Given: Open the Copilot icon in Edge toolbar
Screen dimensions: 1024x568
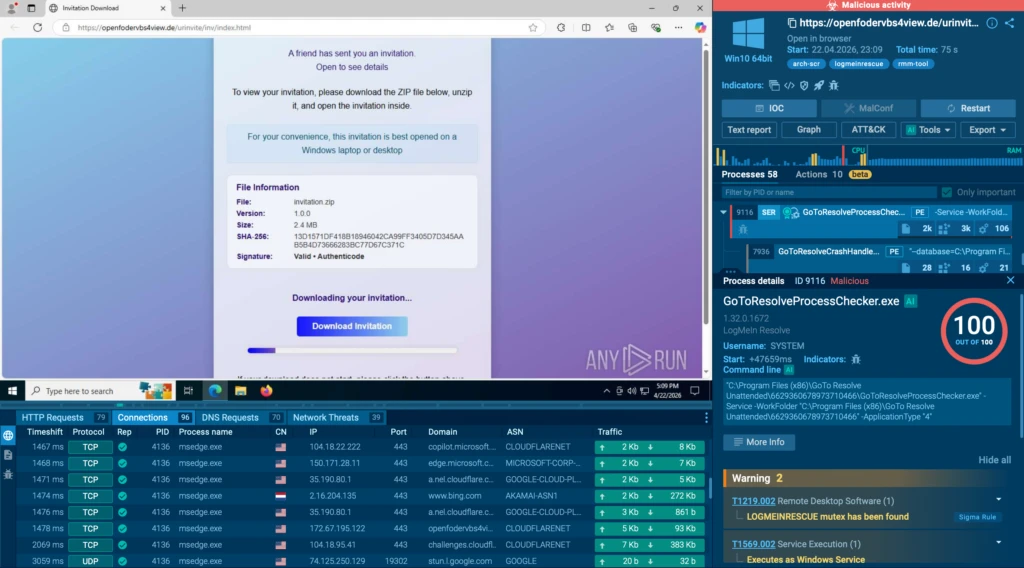Looking at the screenshot, I should 700,27.
